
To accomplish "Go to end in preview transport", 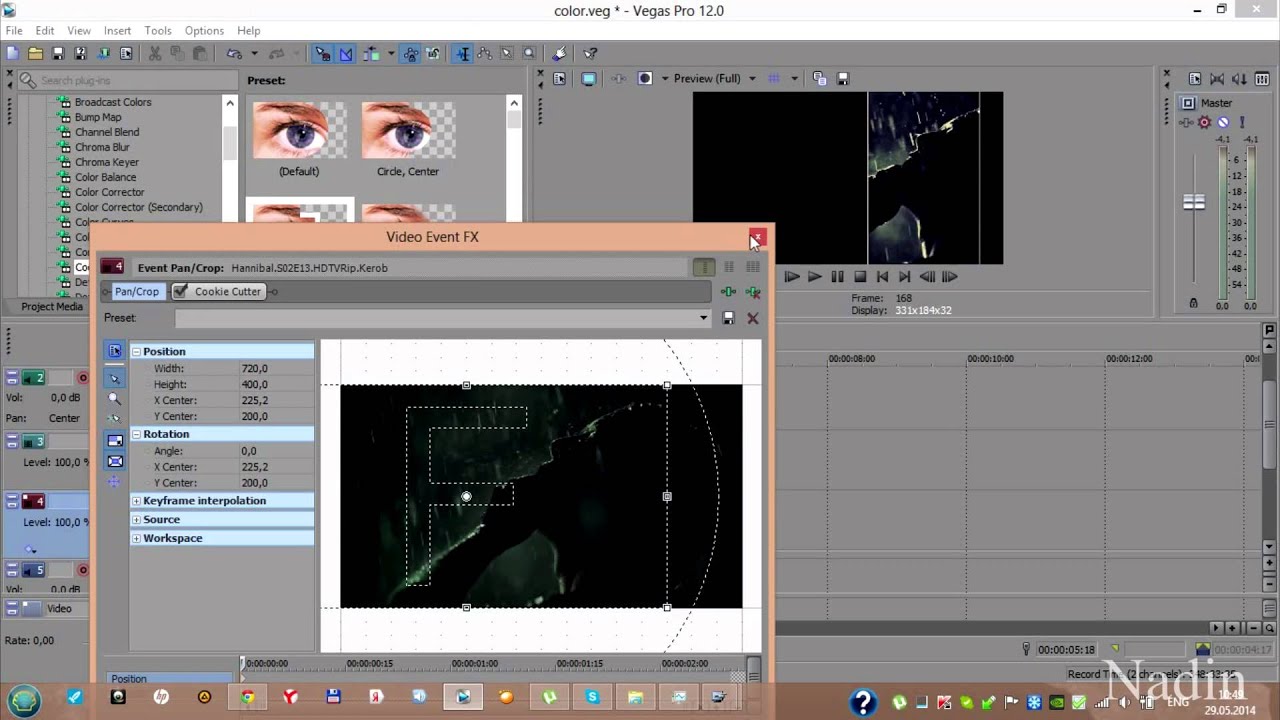I will 905,277.
